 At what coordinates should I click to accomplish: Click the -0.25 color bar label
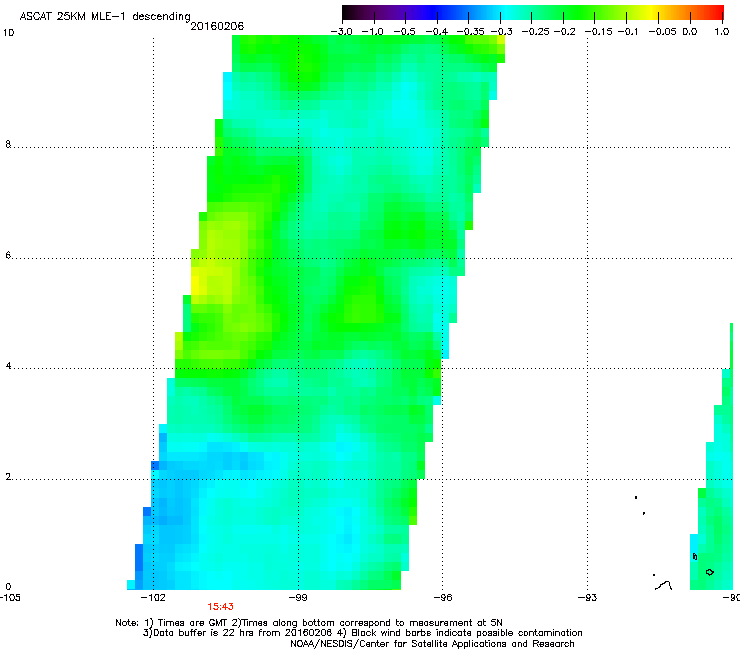click(536, 32)
